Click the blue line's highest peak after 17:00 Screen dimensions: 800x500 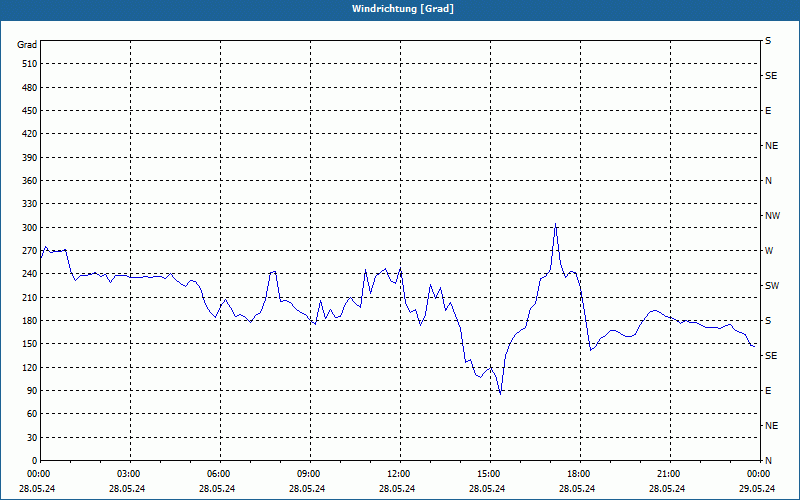point(556,223)
